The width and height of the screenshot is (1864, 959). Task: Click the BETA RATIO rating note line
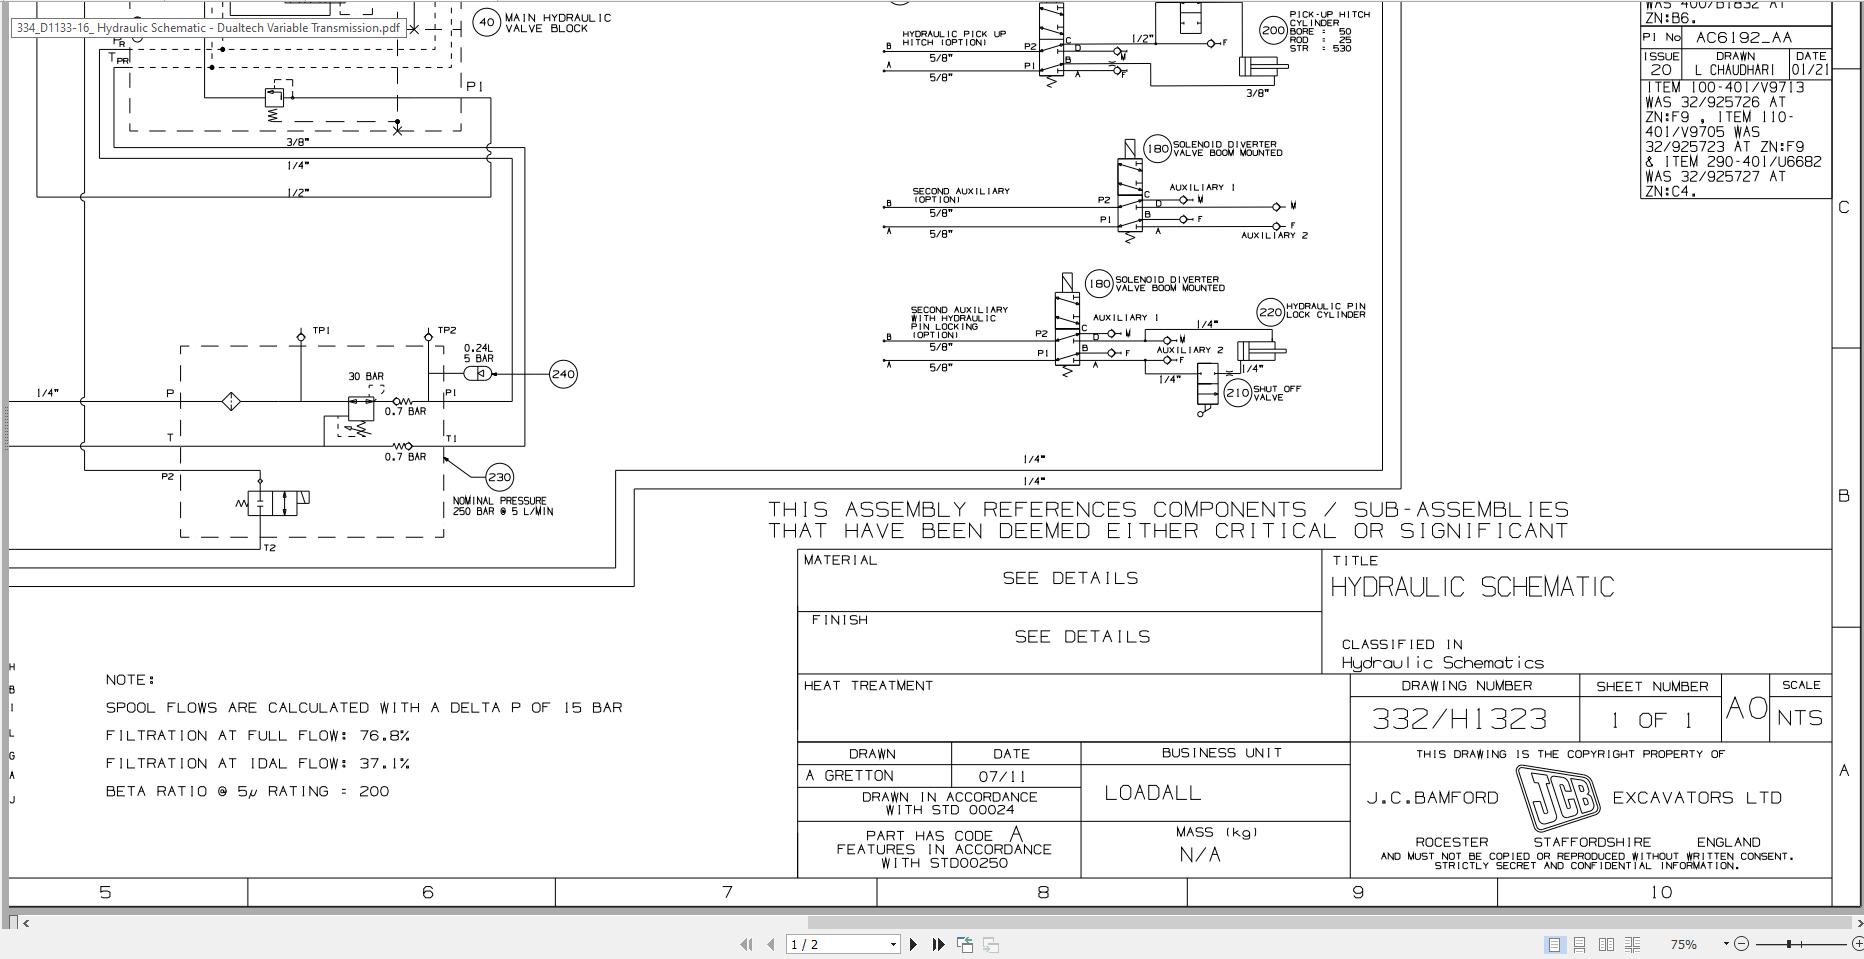coord(248,791)
